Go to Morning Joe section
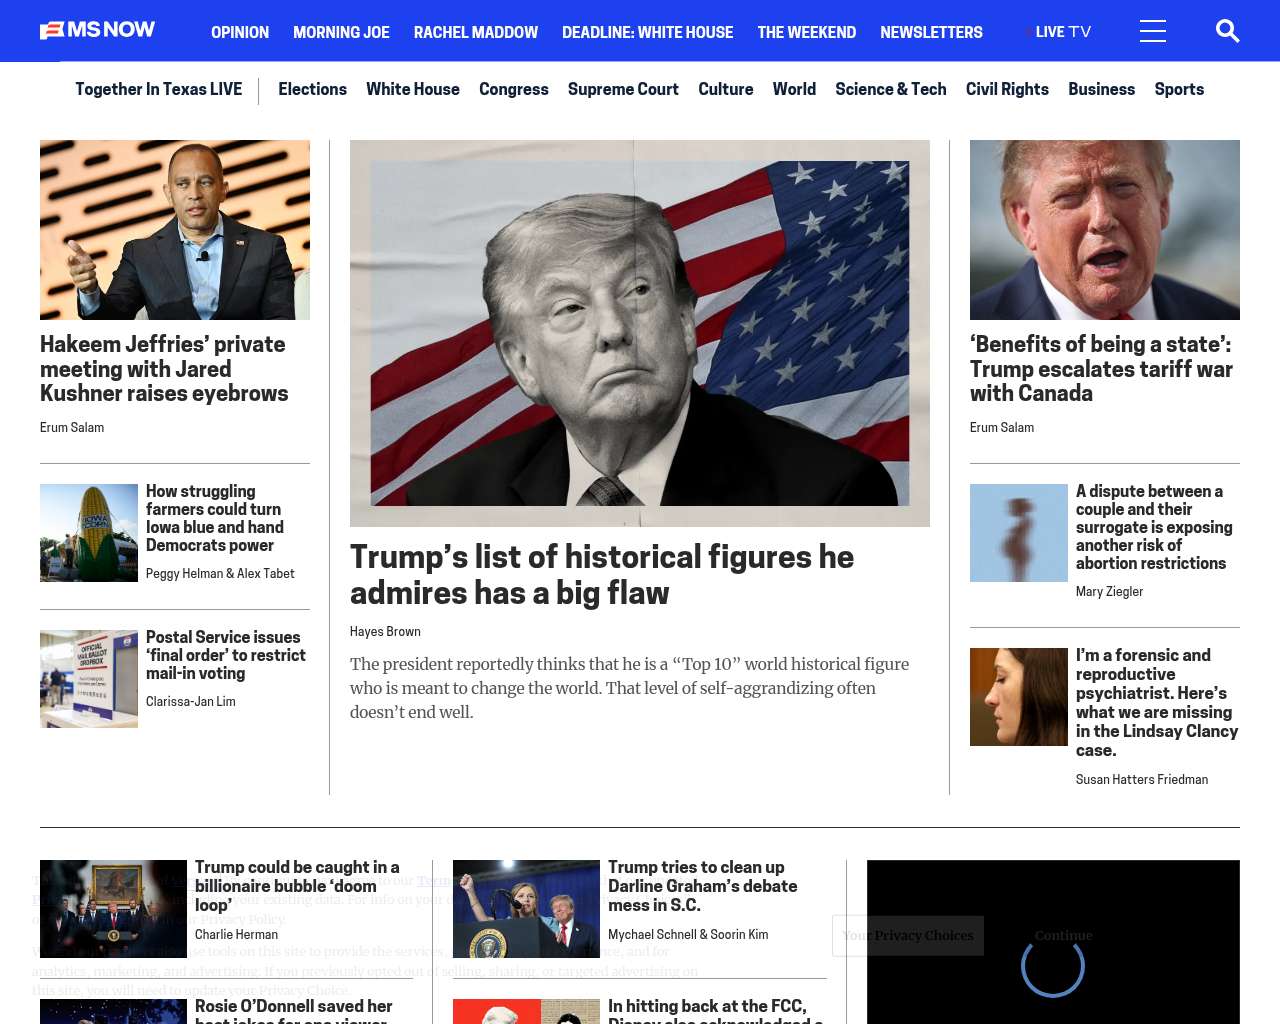The height and width of the screenshot is (1024, 1280). (341, 32)
